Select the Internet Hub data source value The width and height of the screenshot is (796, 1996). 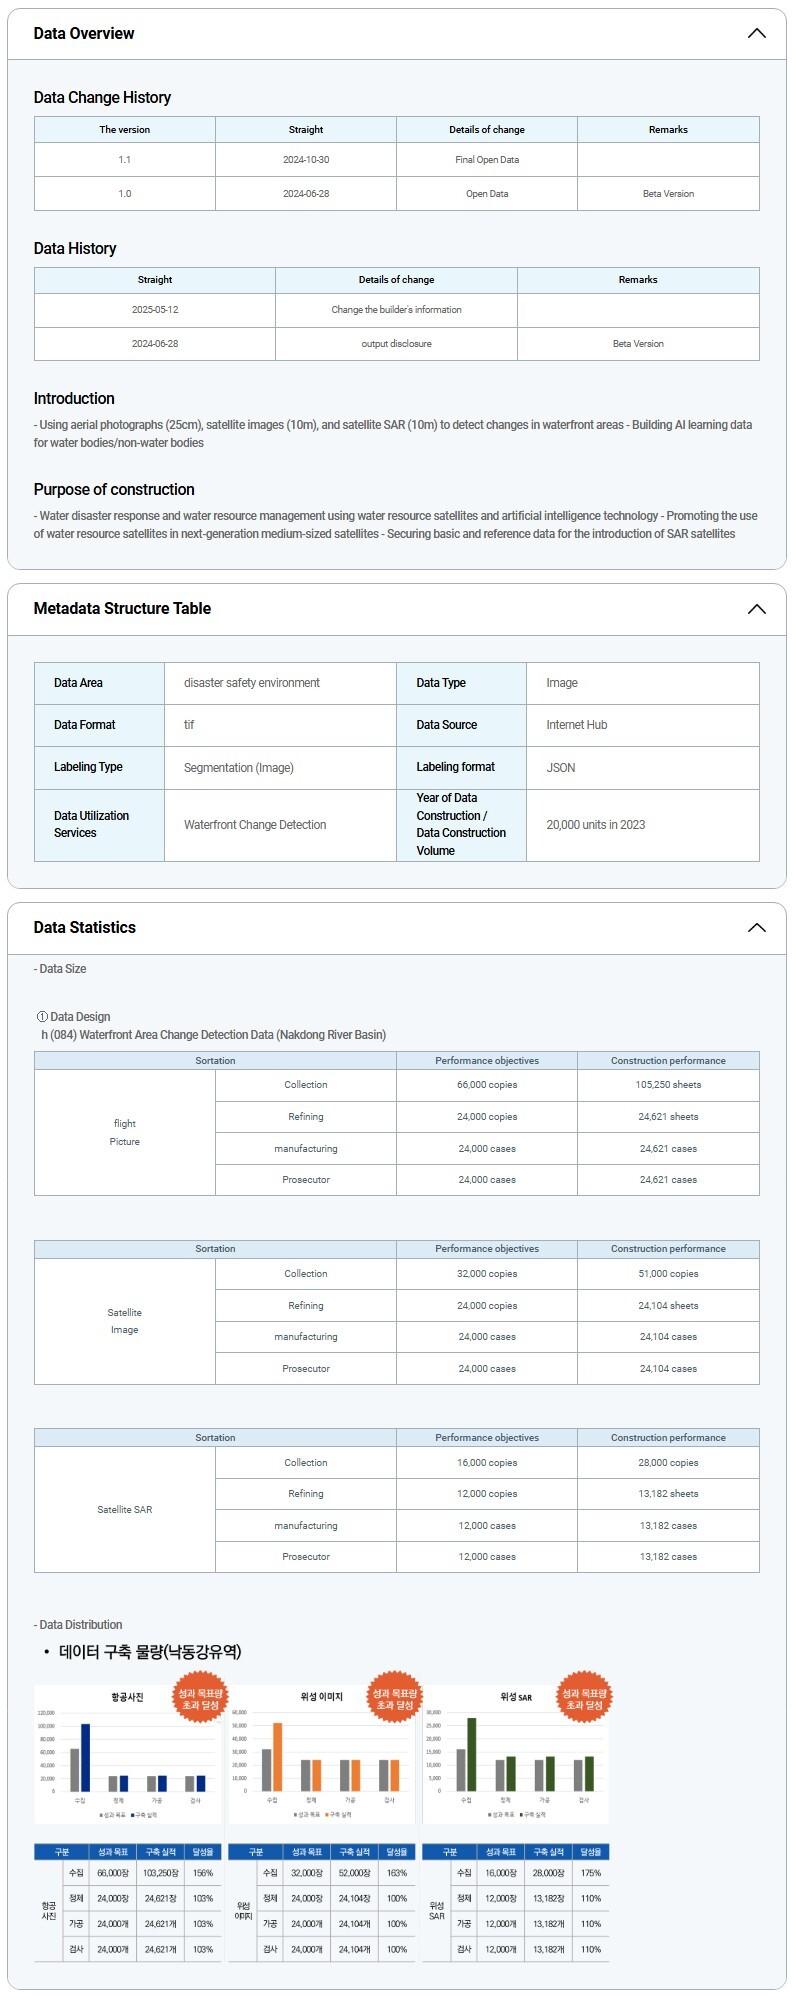tap(576, 725)
